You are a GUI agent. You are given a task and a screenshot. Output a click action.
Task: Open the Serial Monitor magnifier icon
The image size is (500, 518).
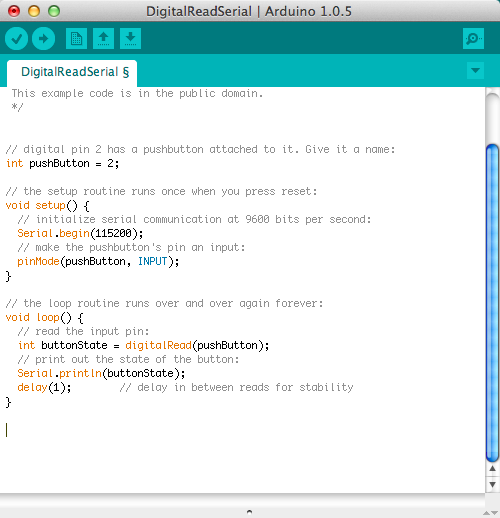point(473,39)
